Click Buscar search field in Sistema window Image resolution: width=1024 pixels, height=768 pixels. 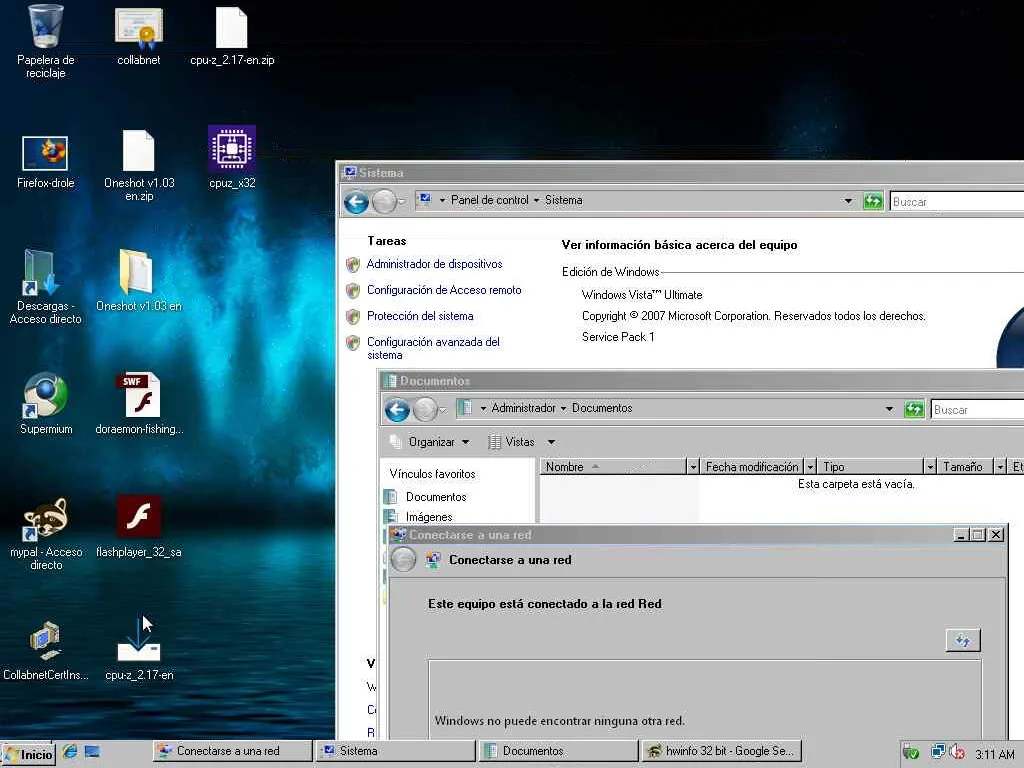tap(957, 202)
